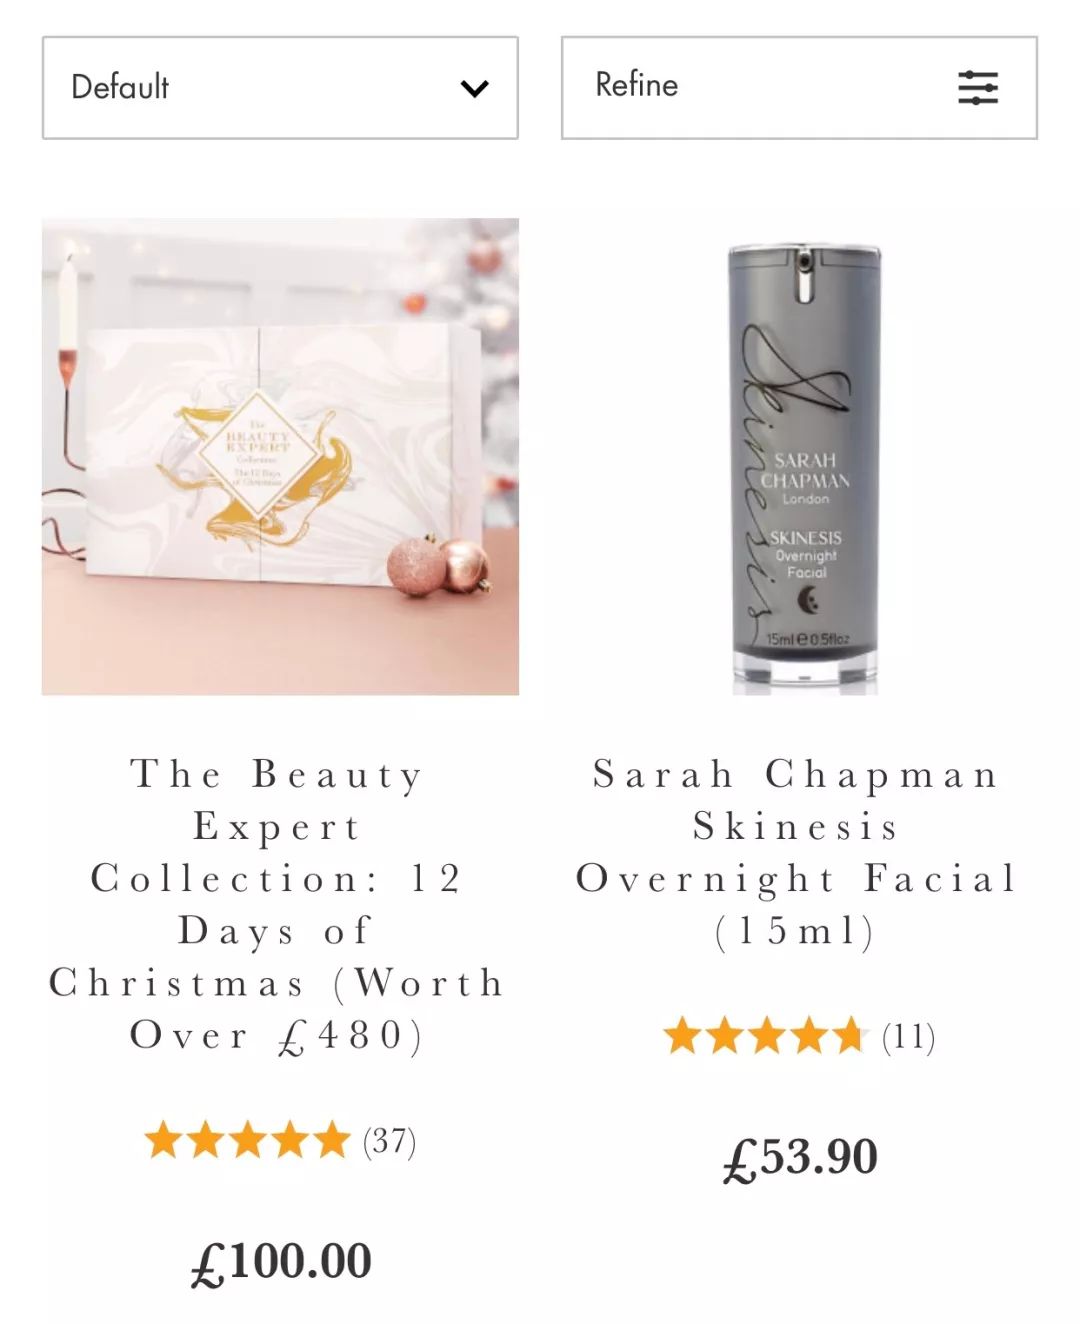Click the star rating of Sarah Chapman product
The image size is (1080, 1324).
click(x=764, y=1036)
